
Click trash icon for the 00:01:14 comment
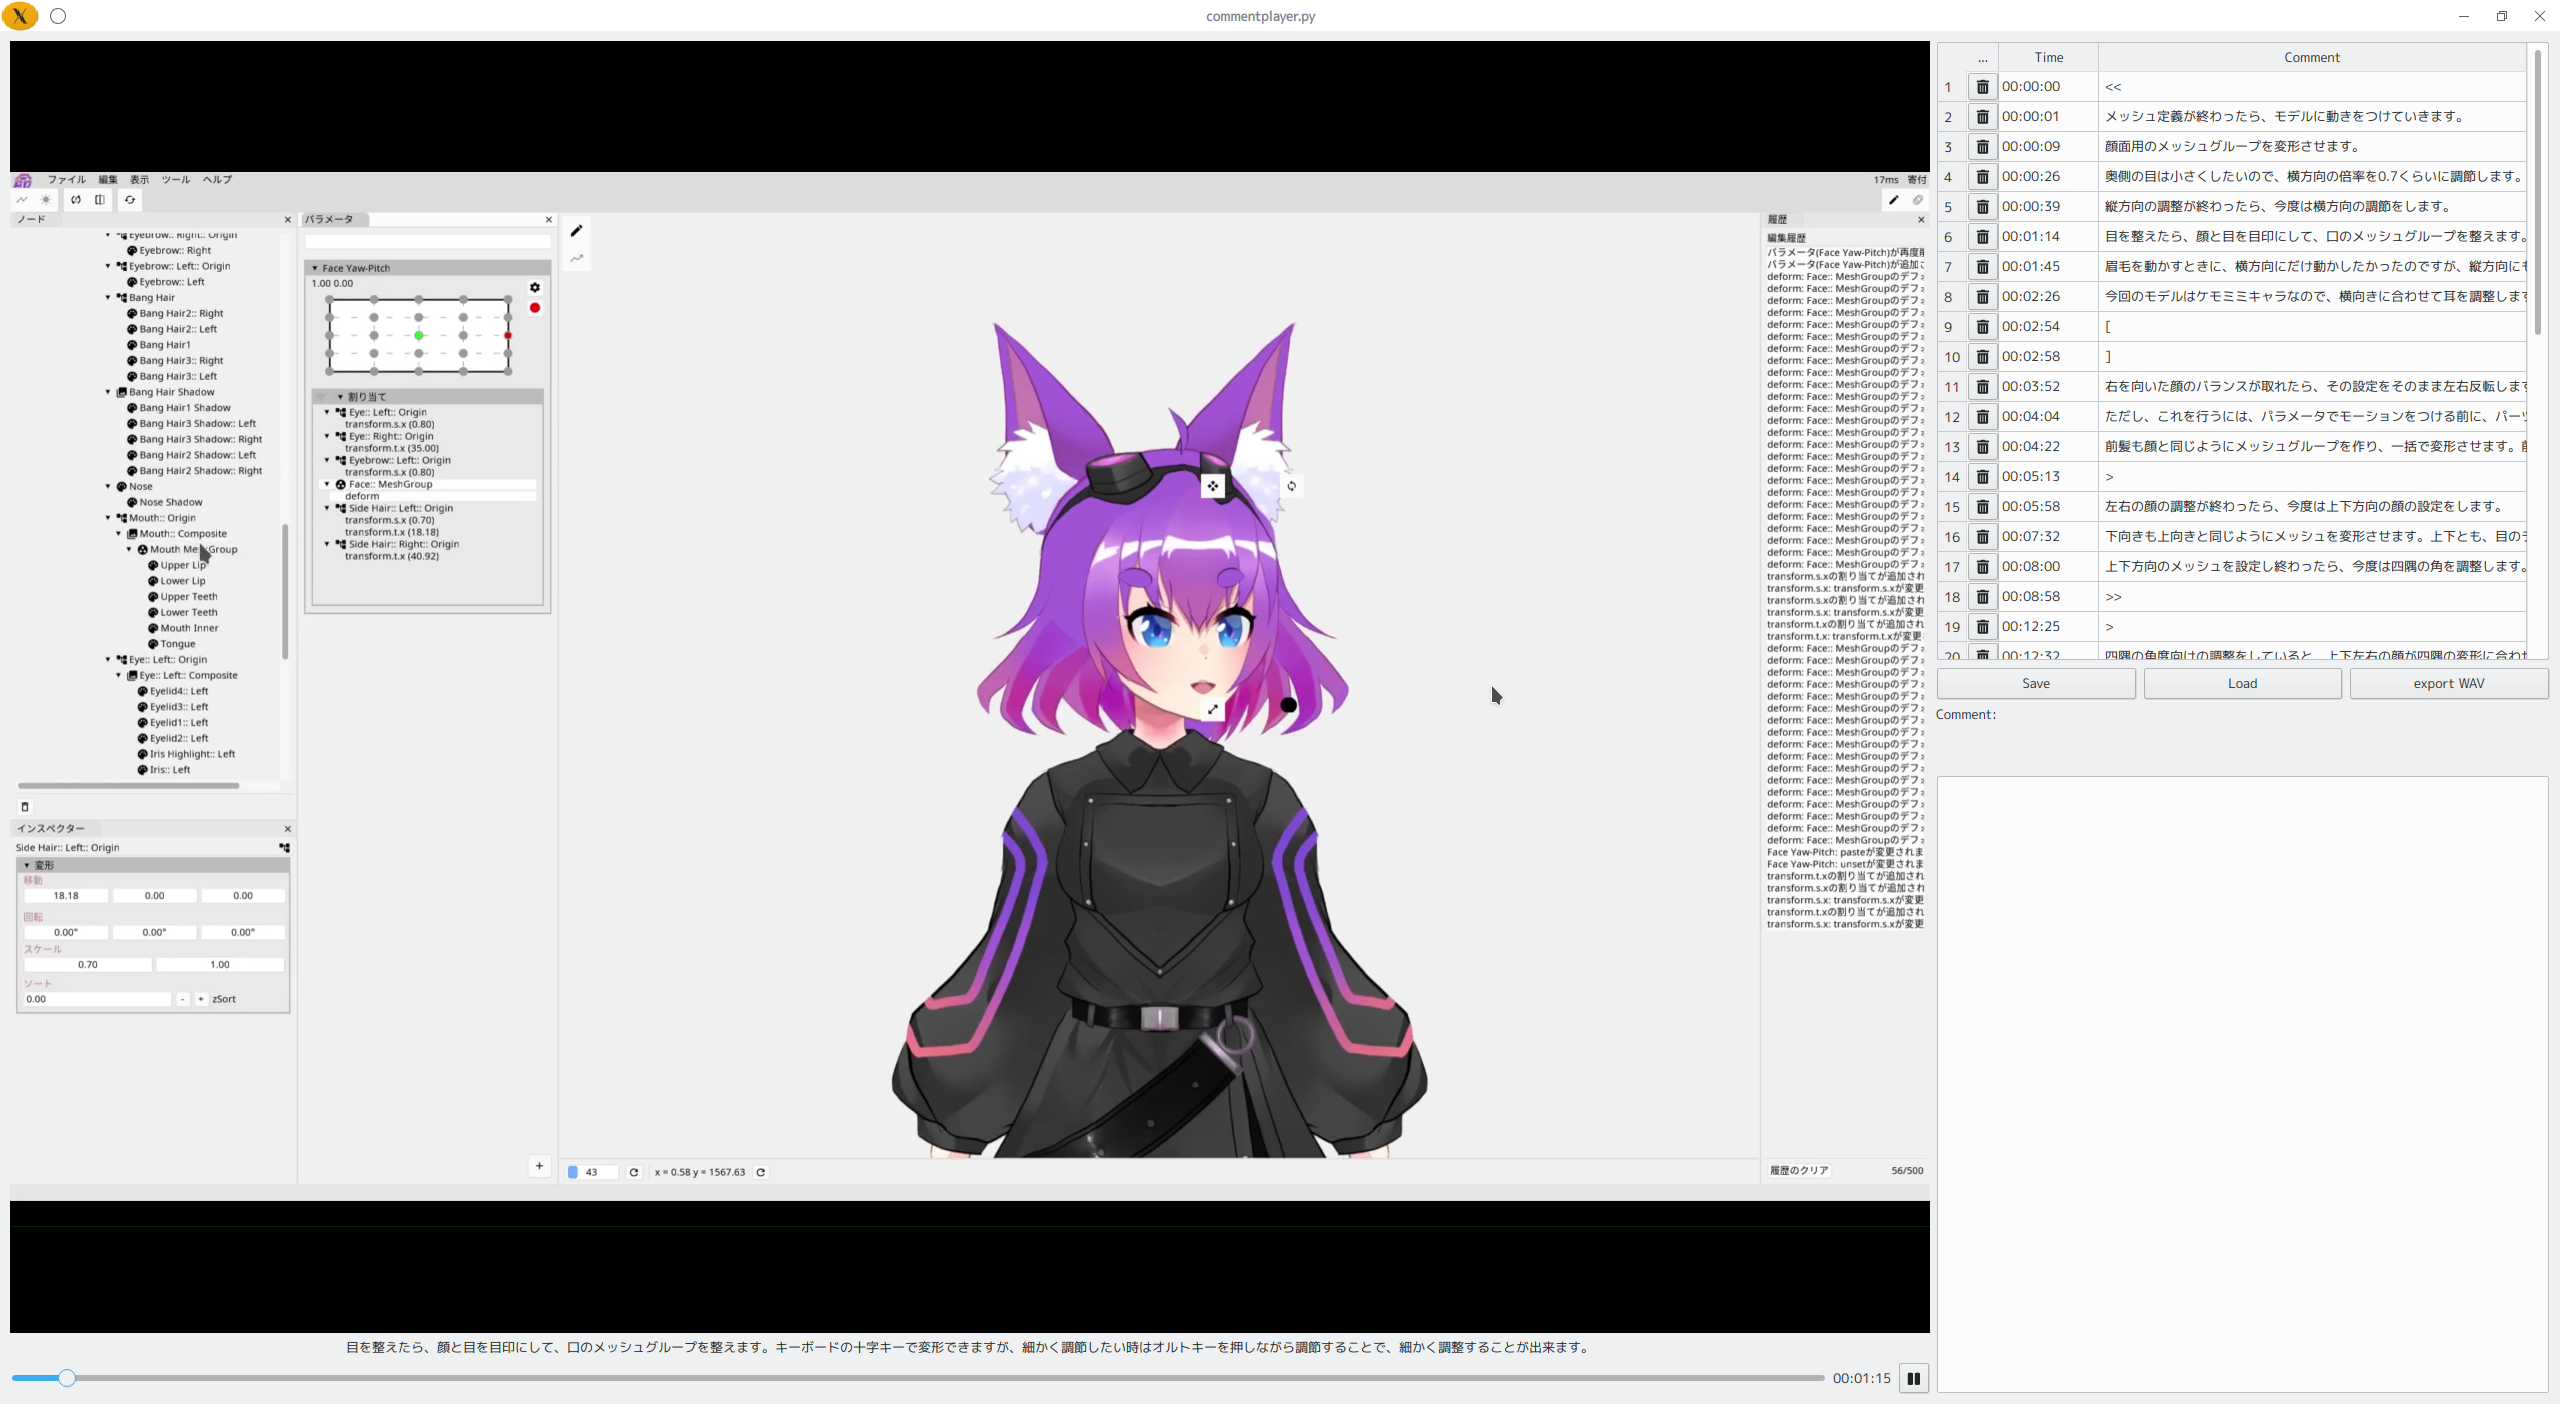tap(1982, 237)
